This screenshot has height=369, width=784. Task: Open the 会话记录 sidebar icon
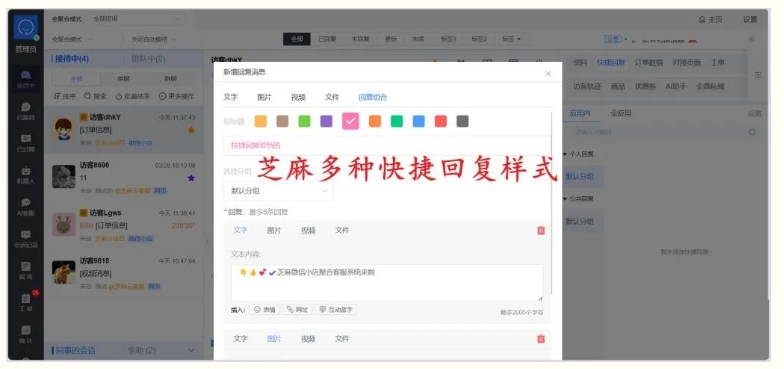[26, 239]
